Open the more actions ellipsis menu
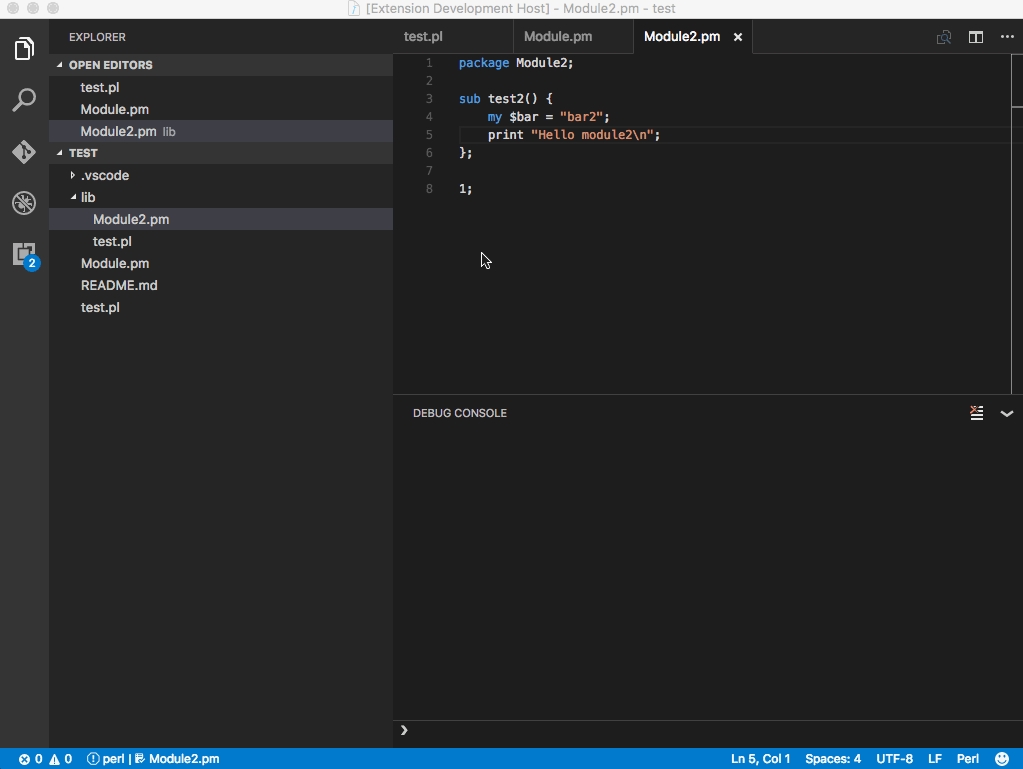The image size is (1023, 769). click(x=1007, y=37)
